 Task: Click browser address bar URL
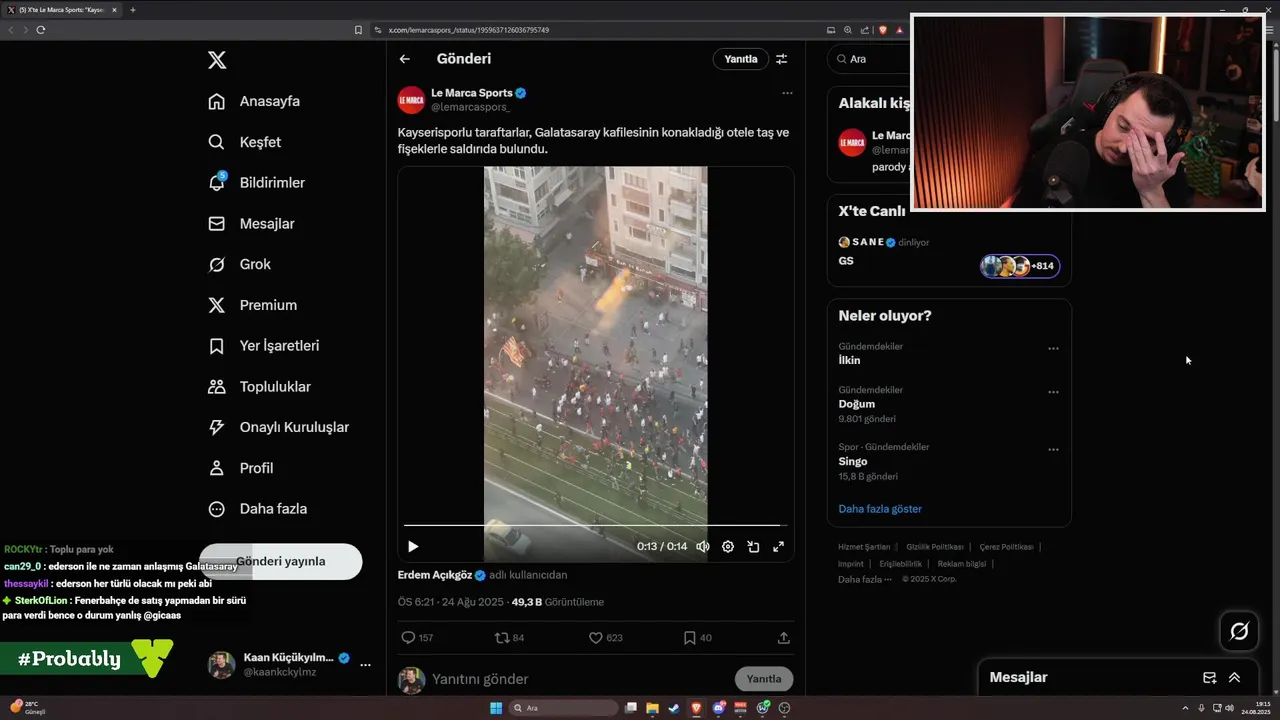469,30
